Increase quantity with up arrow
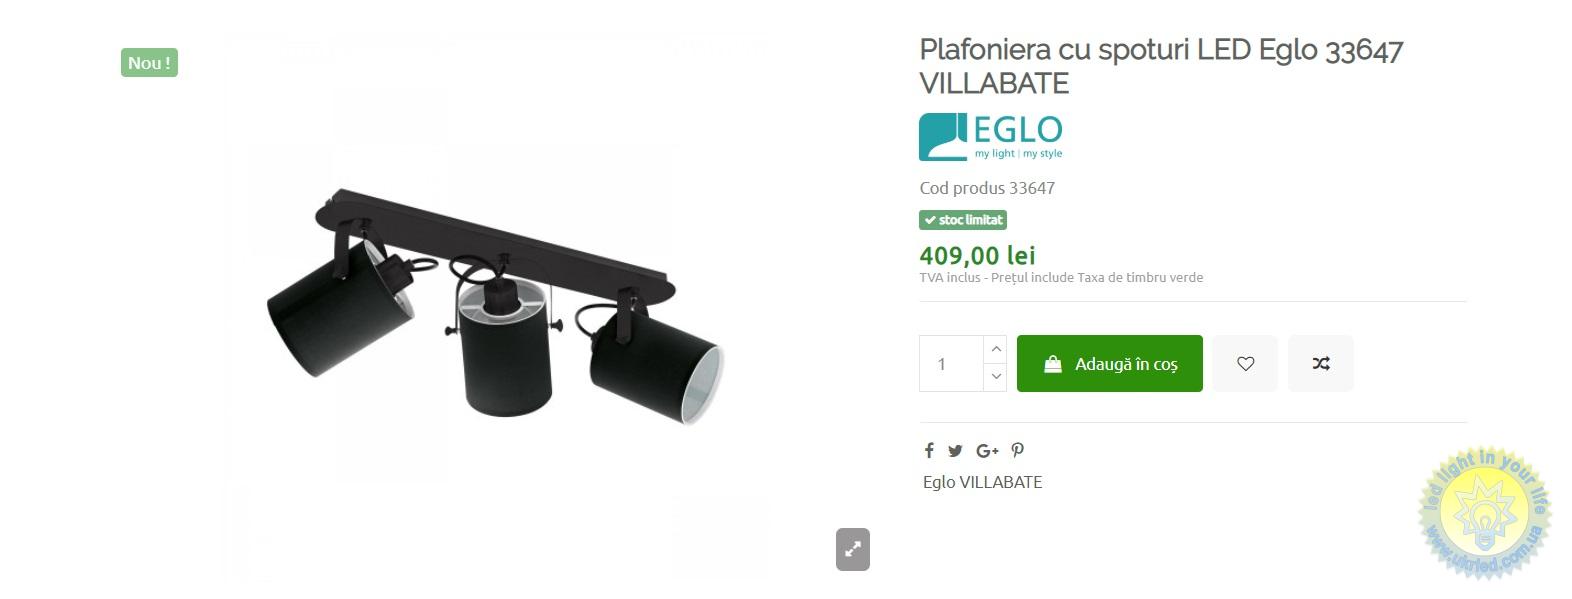 point(995,349)
